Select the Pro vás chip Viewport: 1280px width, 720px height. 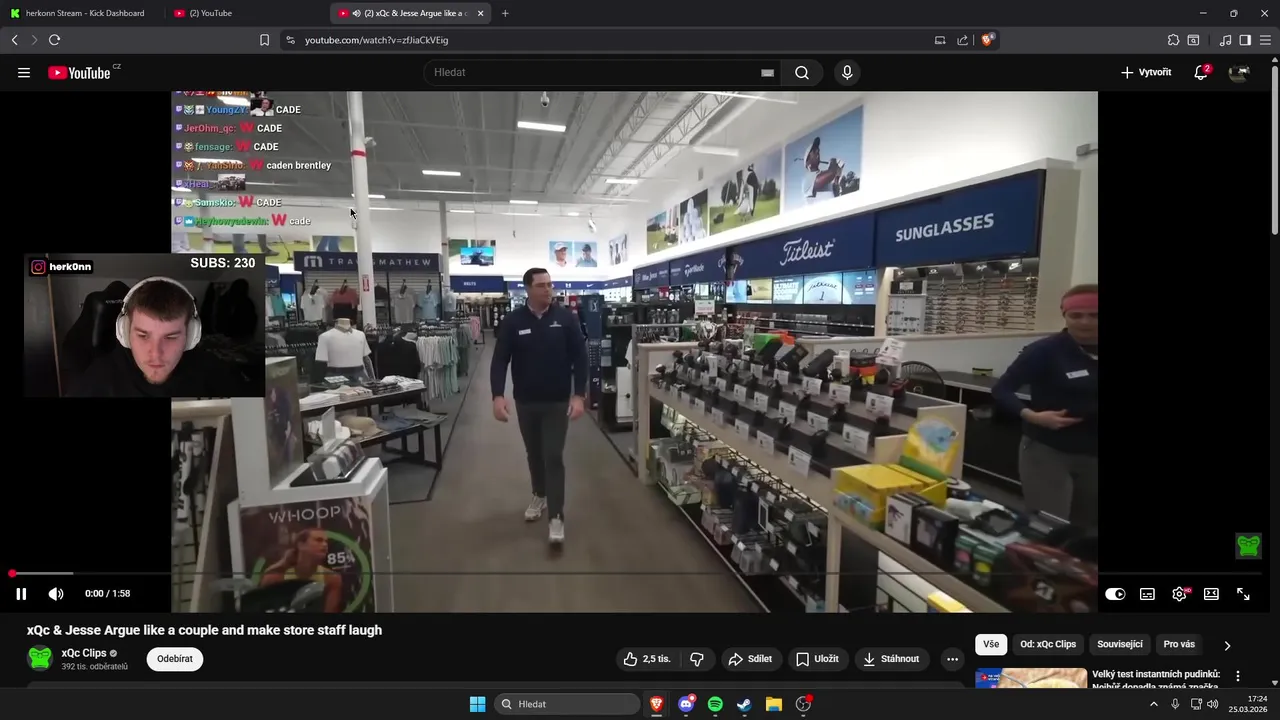pos(1179,645)
